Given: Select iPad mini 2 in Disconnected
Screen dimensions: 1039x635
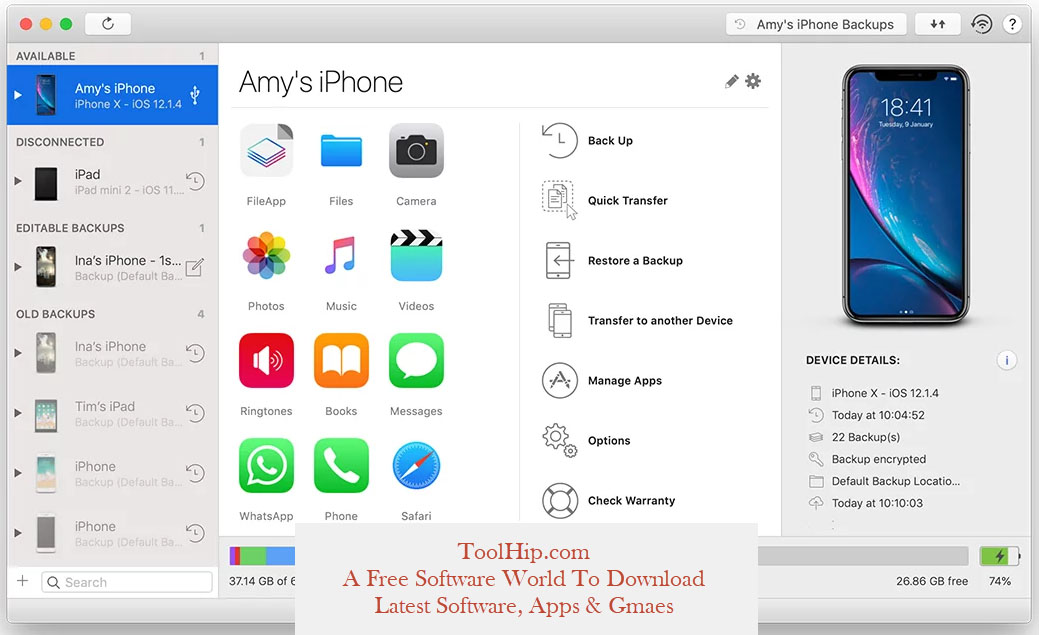Looking at the screenshot, I should pos(113,181).
